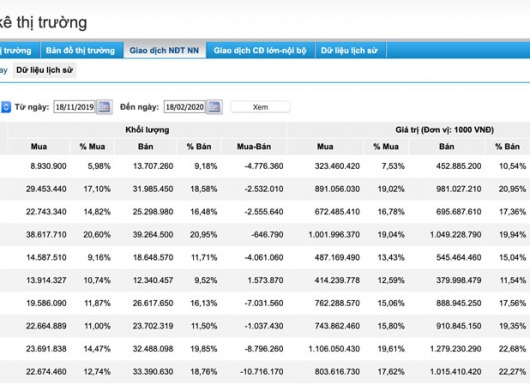530x385 pixels.
Task: Click the Mua header under Giá trị
Action: (x=325, y=146)
